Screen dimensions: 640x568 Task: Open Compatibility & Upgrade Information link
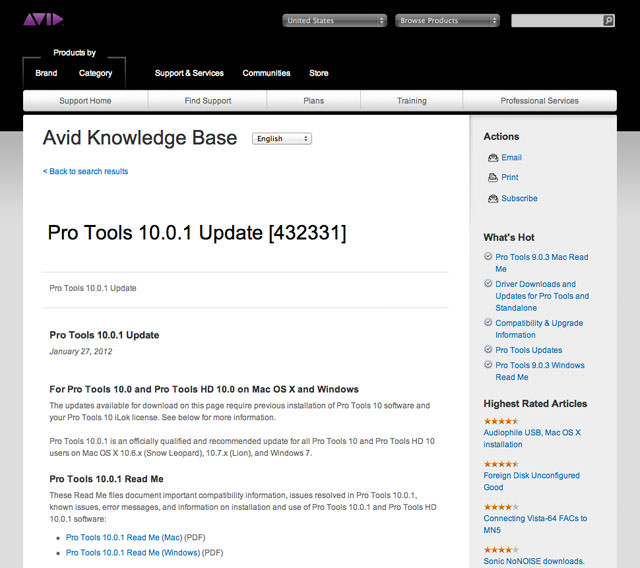539,329
